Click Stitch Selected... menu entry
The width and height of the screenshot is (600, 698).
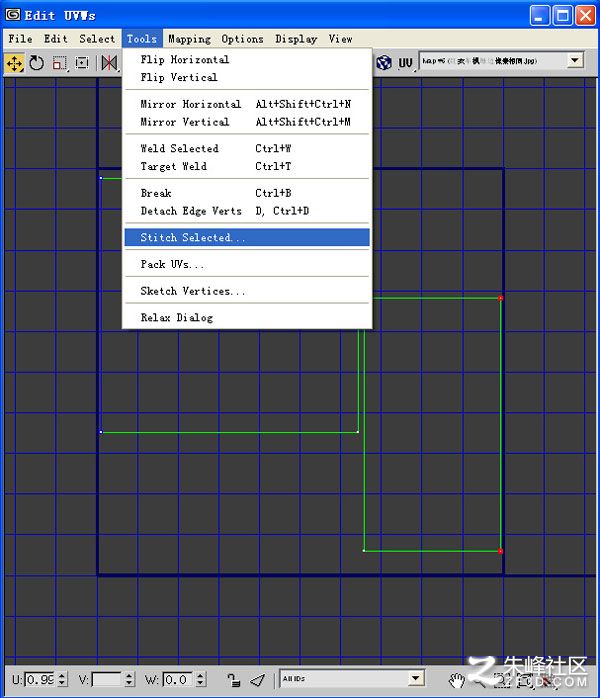(247, 237)
